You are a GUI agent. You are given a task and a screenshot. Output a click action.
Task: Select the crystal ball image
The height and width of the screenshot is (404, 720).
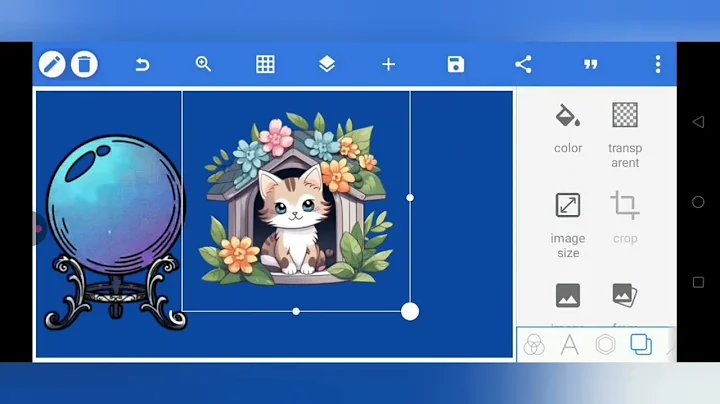coord(115,232)
